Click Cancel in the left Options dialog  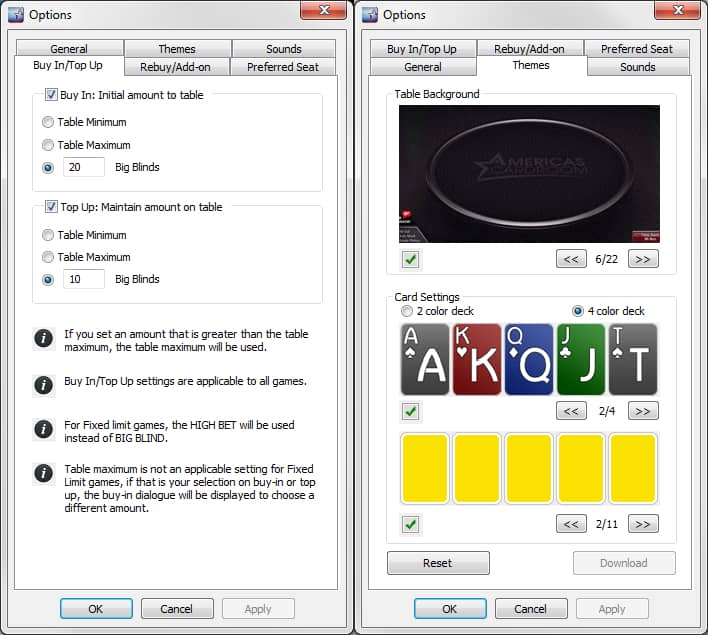[x=176, y=608]
